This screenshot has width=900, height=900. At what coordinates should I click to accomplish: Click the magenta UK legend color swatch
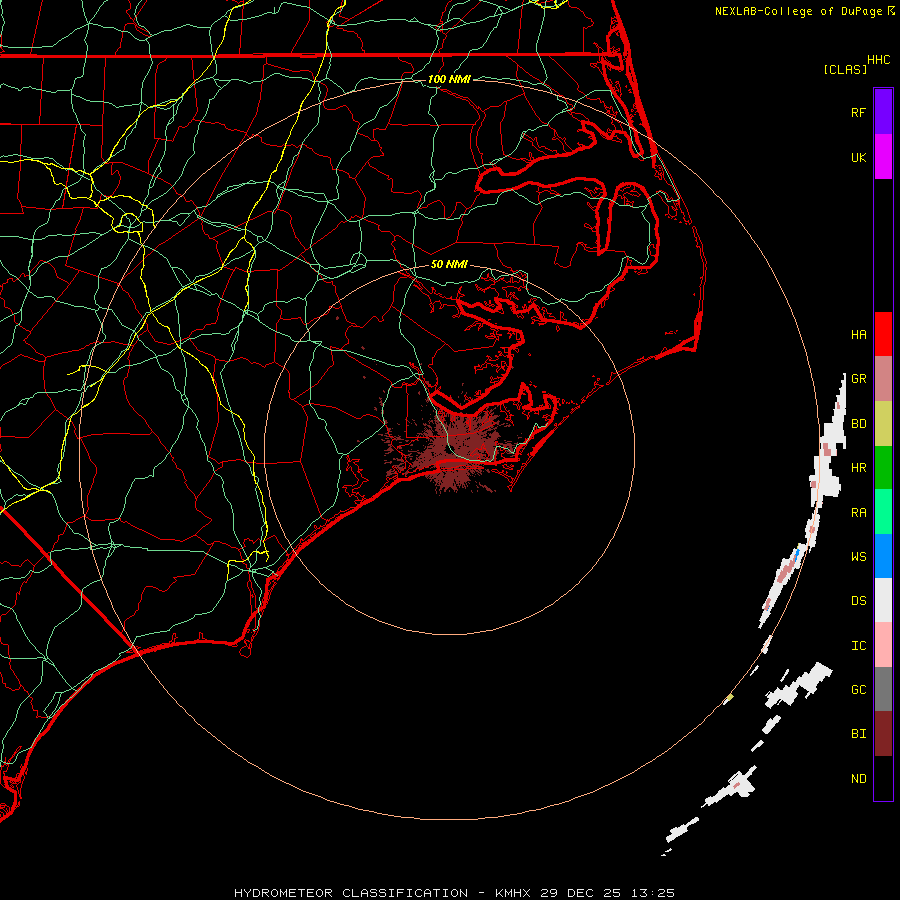[883, 157]
